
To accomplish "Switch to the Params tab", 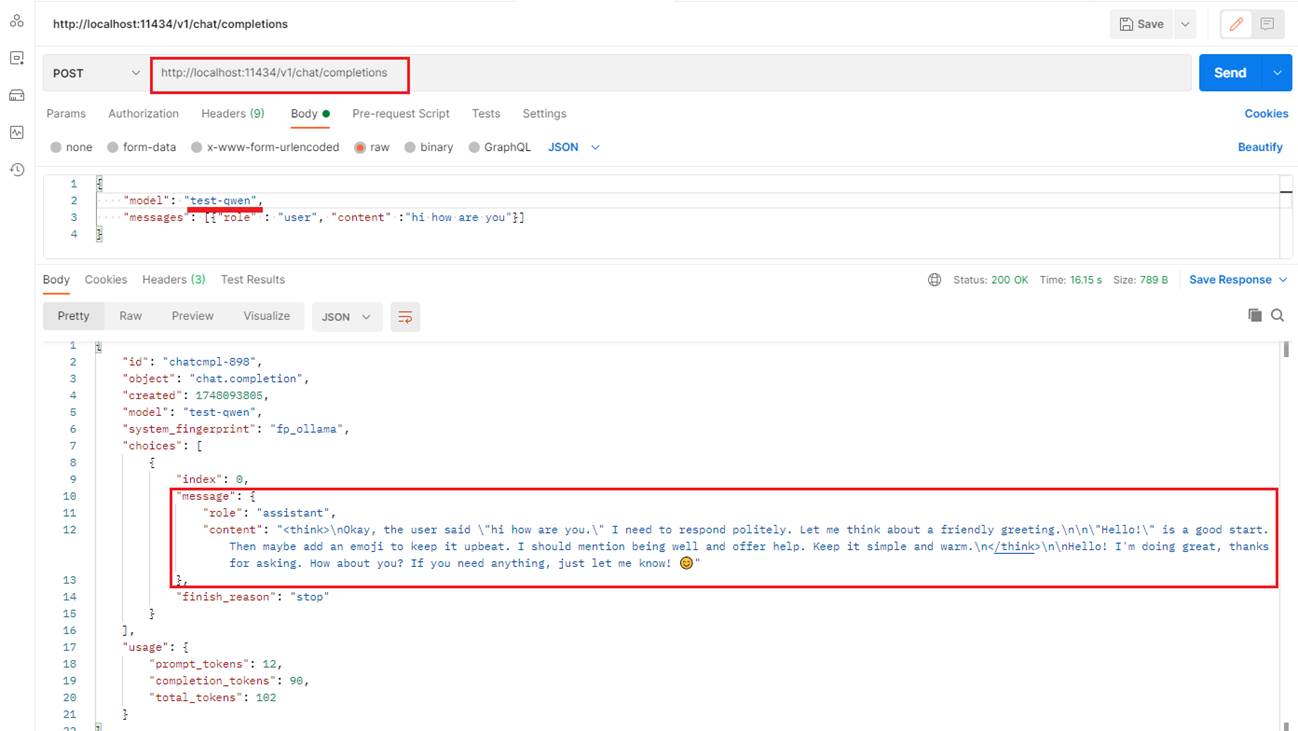I will click(66, 114).
